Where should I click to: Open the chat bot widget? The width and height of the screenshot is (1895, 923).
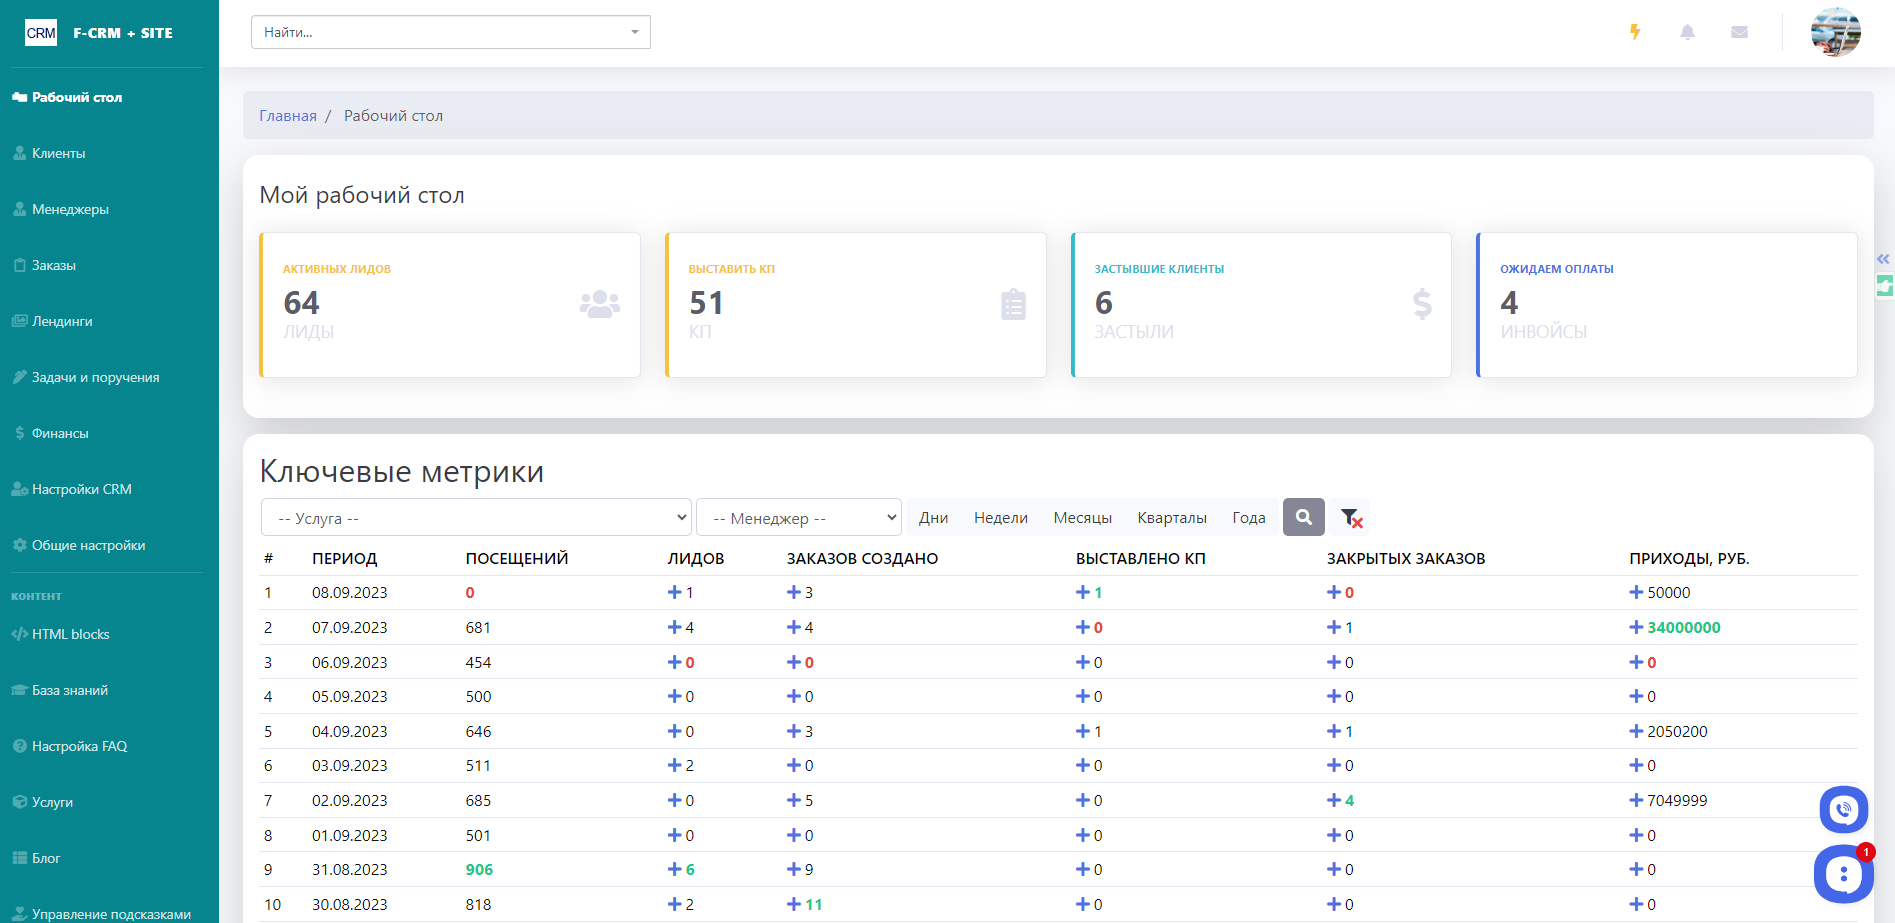[1842, 874]
